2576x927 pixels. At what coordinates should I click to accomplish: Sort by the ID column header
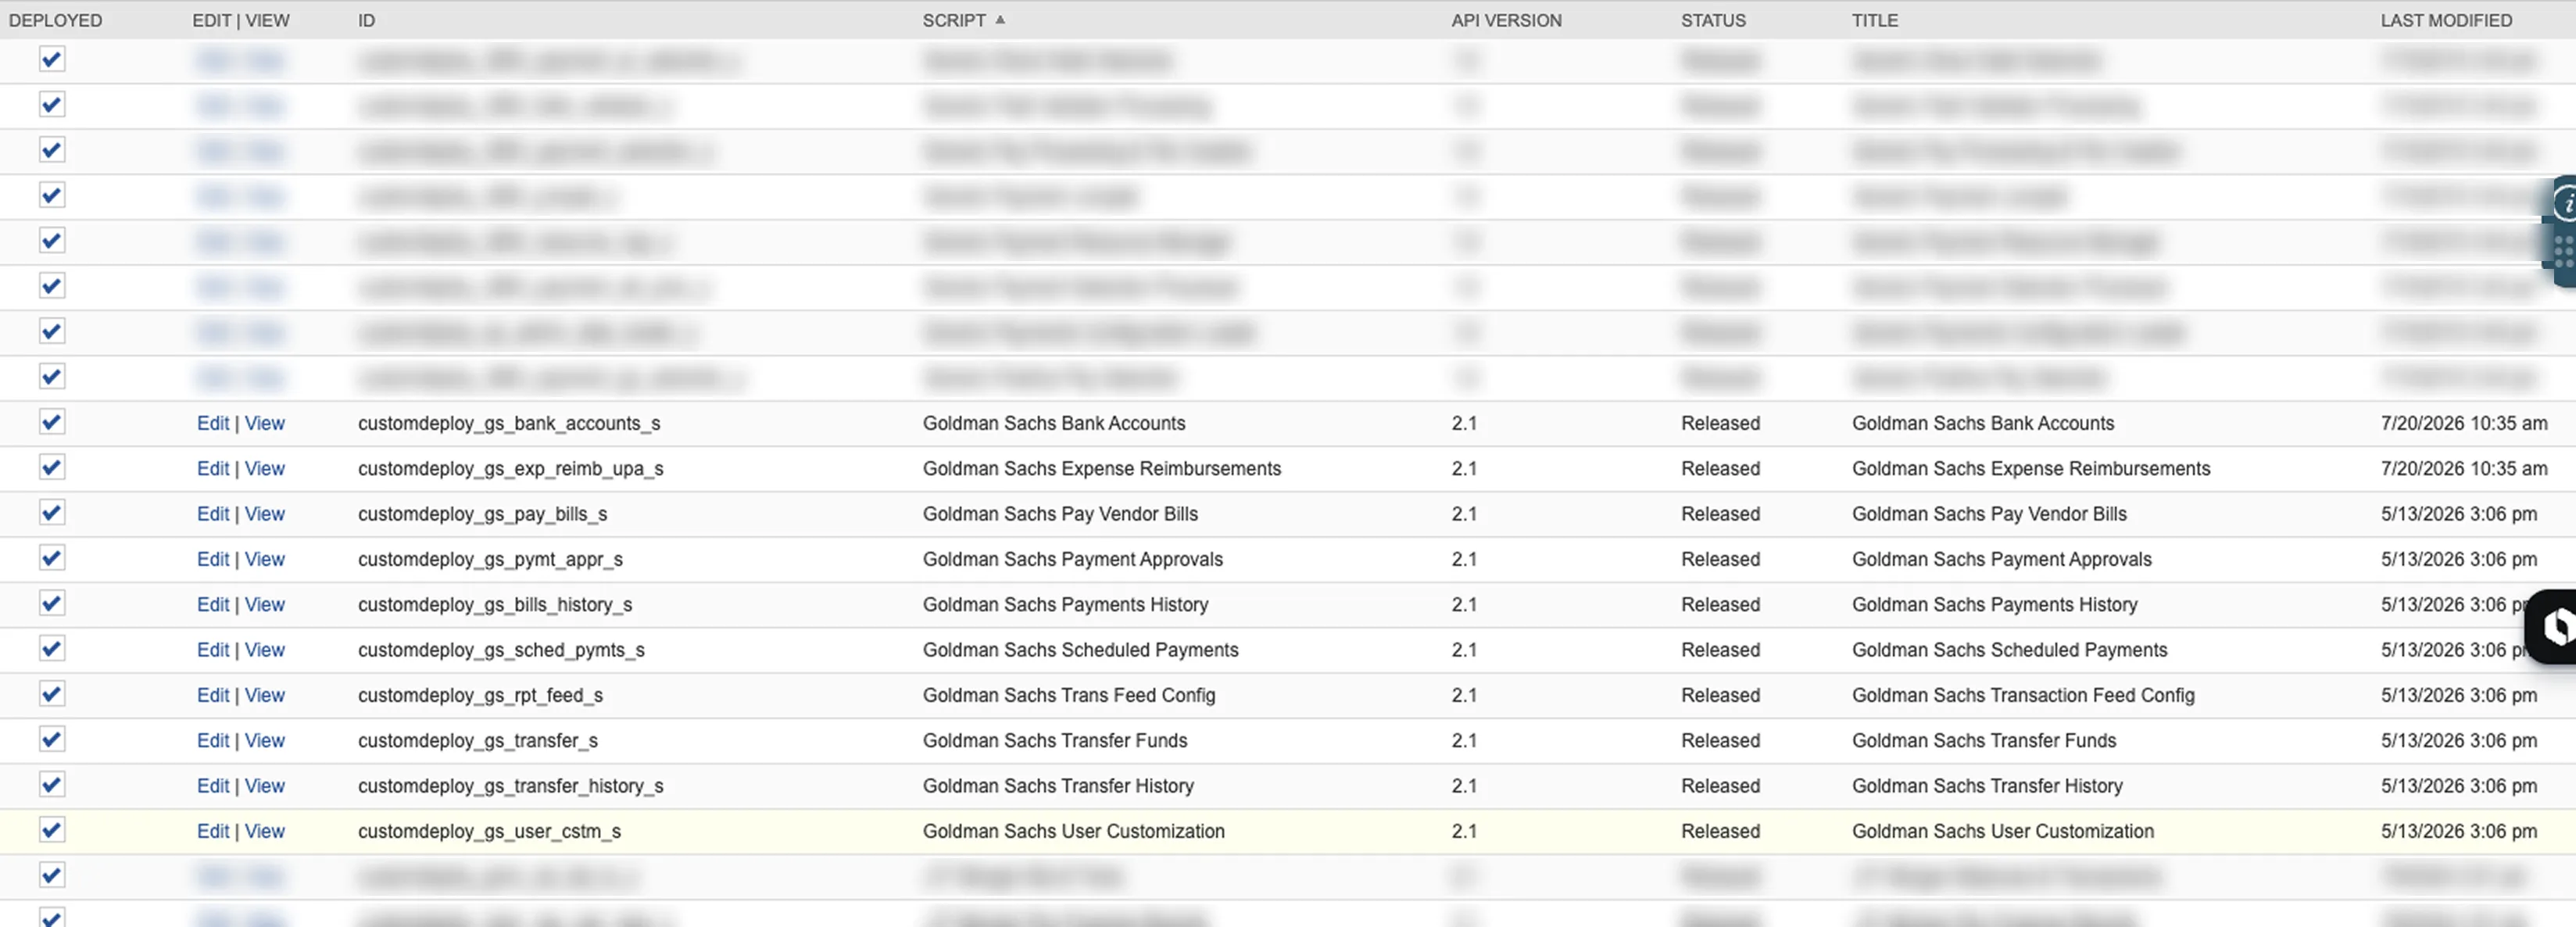[x=366, y=20]
